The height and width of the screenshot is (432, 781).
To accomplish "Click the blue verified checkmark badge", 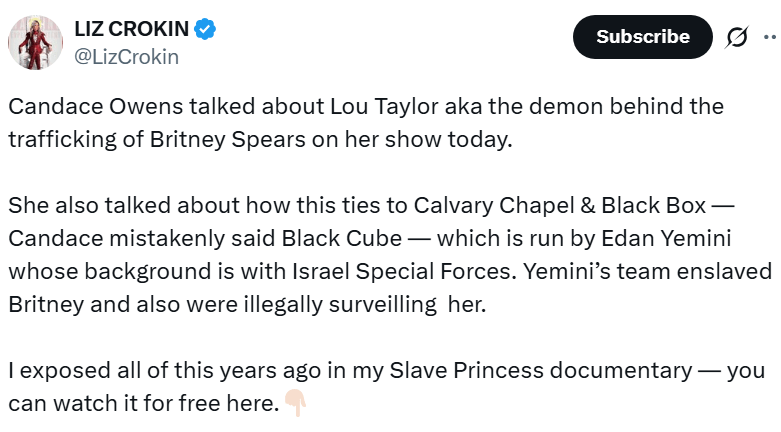I will pos(205,30).
